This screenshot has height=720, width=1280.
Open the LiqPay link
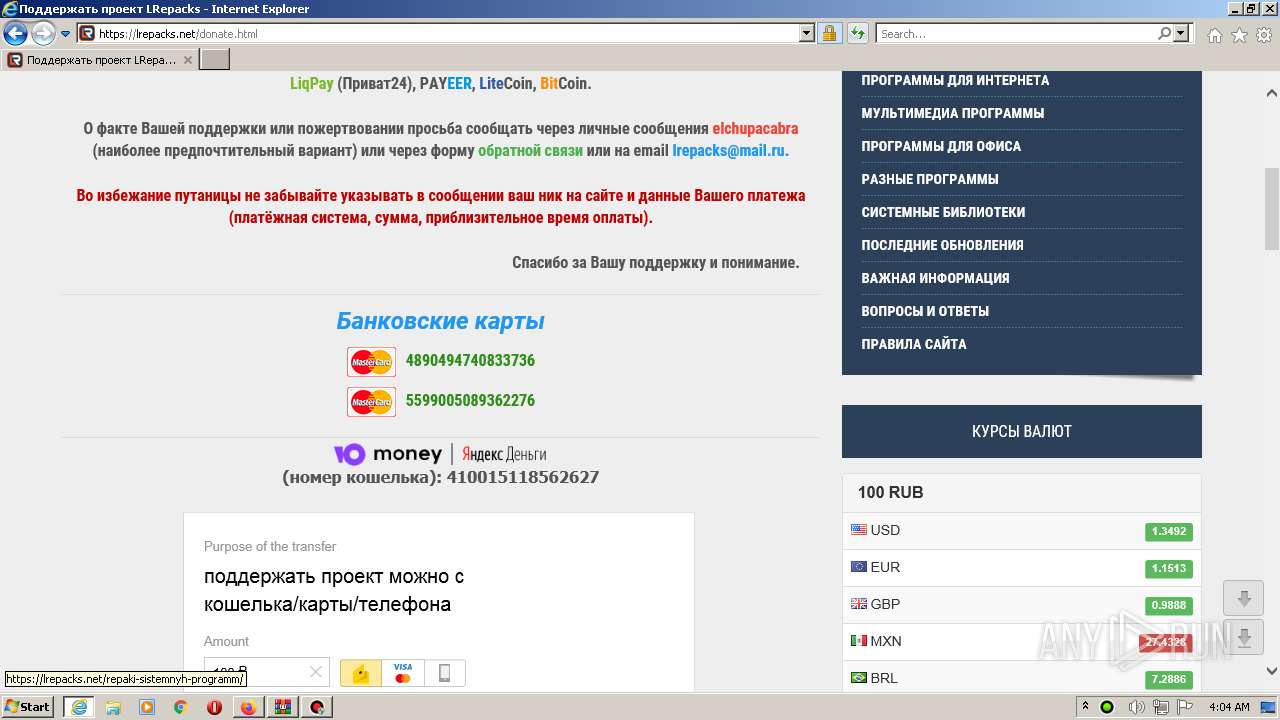(x=312, y=84)
